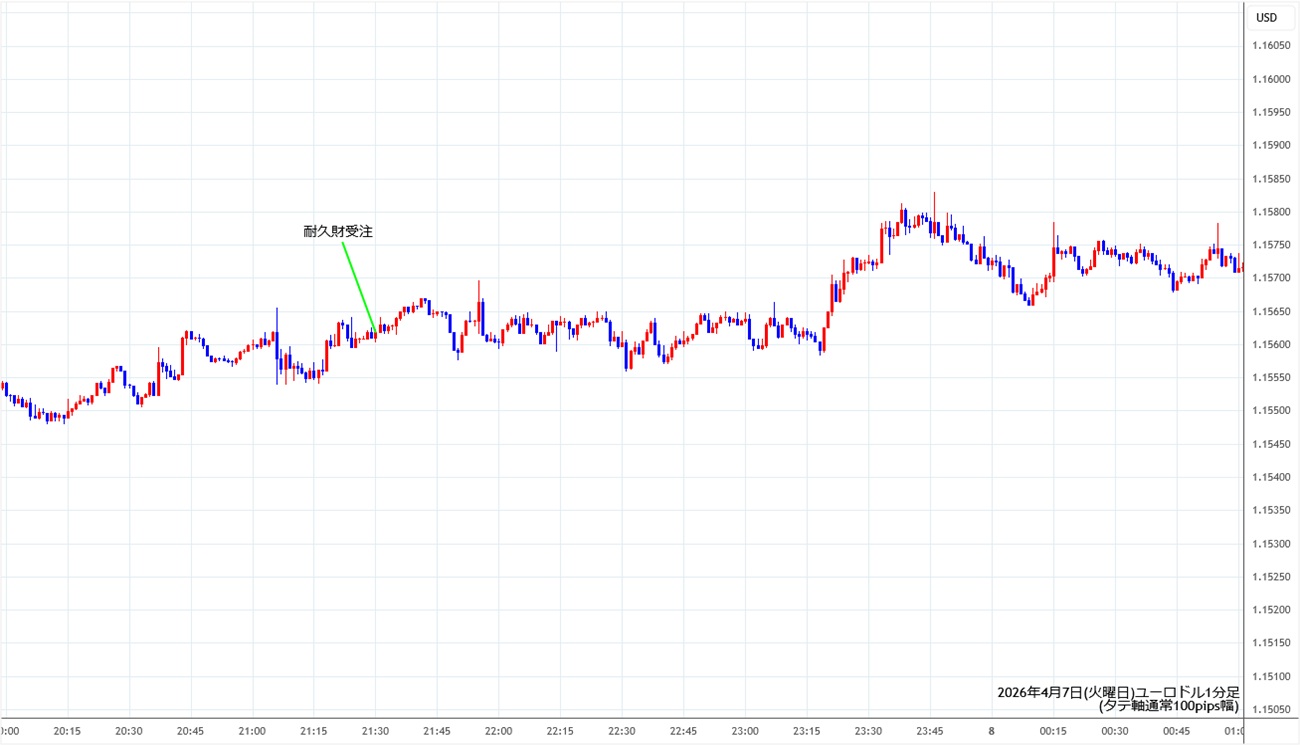Select the 1.15250 price axis label
Screen dimensions: 1300x745
1270,576
